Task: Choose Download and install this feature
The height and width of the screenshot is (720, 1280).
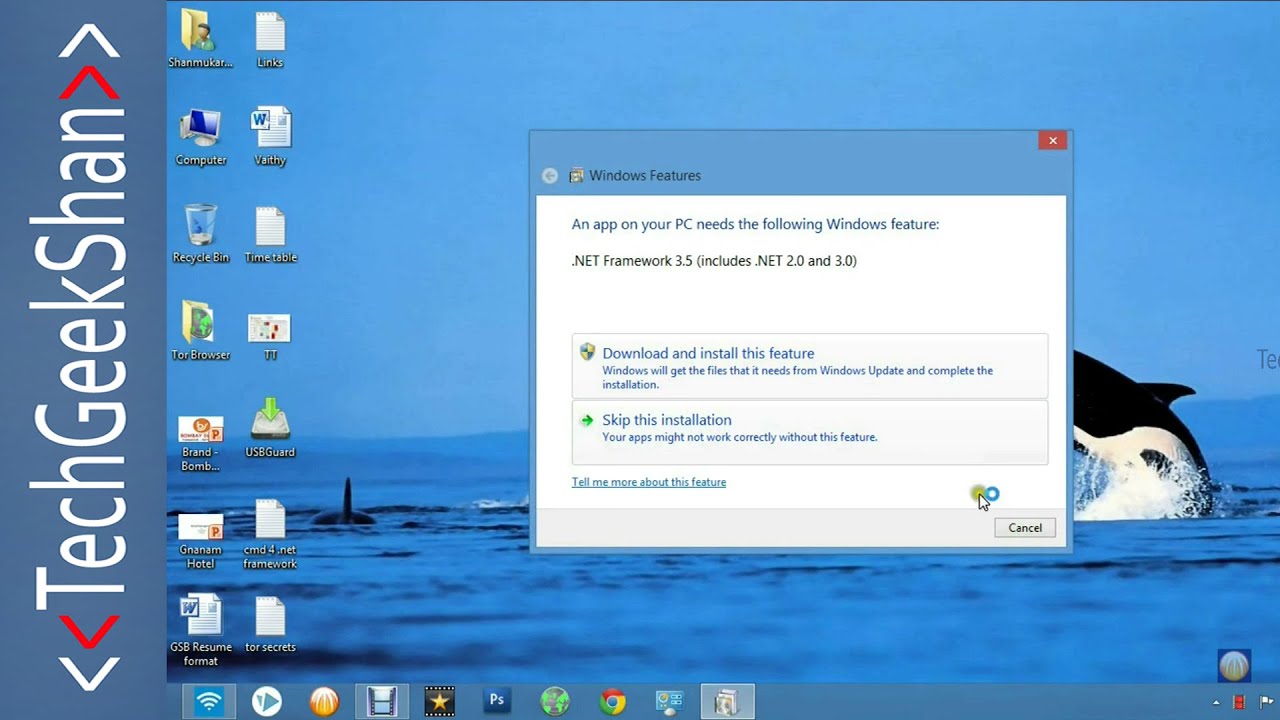Action: [x=809, y=367]
